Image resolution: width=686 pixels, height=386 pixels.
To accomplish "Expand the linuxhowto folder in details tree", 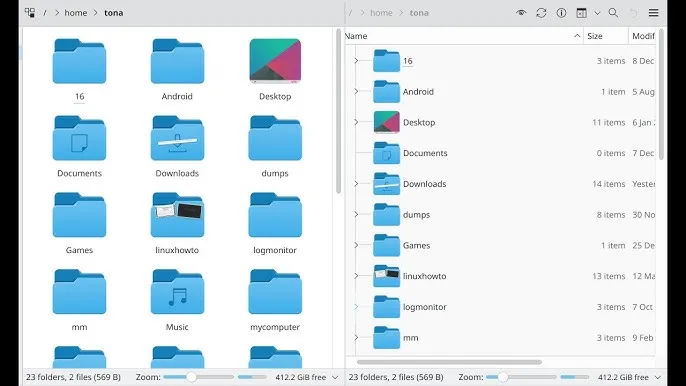I will [356, 276].
